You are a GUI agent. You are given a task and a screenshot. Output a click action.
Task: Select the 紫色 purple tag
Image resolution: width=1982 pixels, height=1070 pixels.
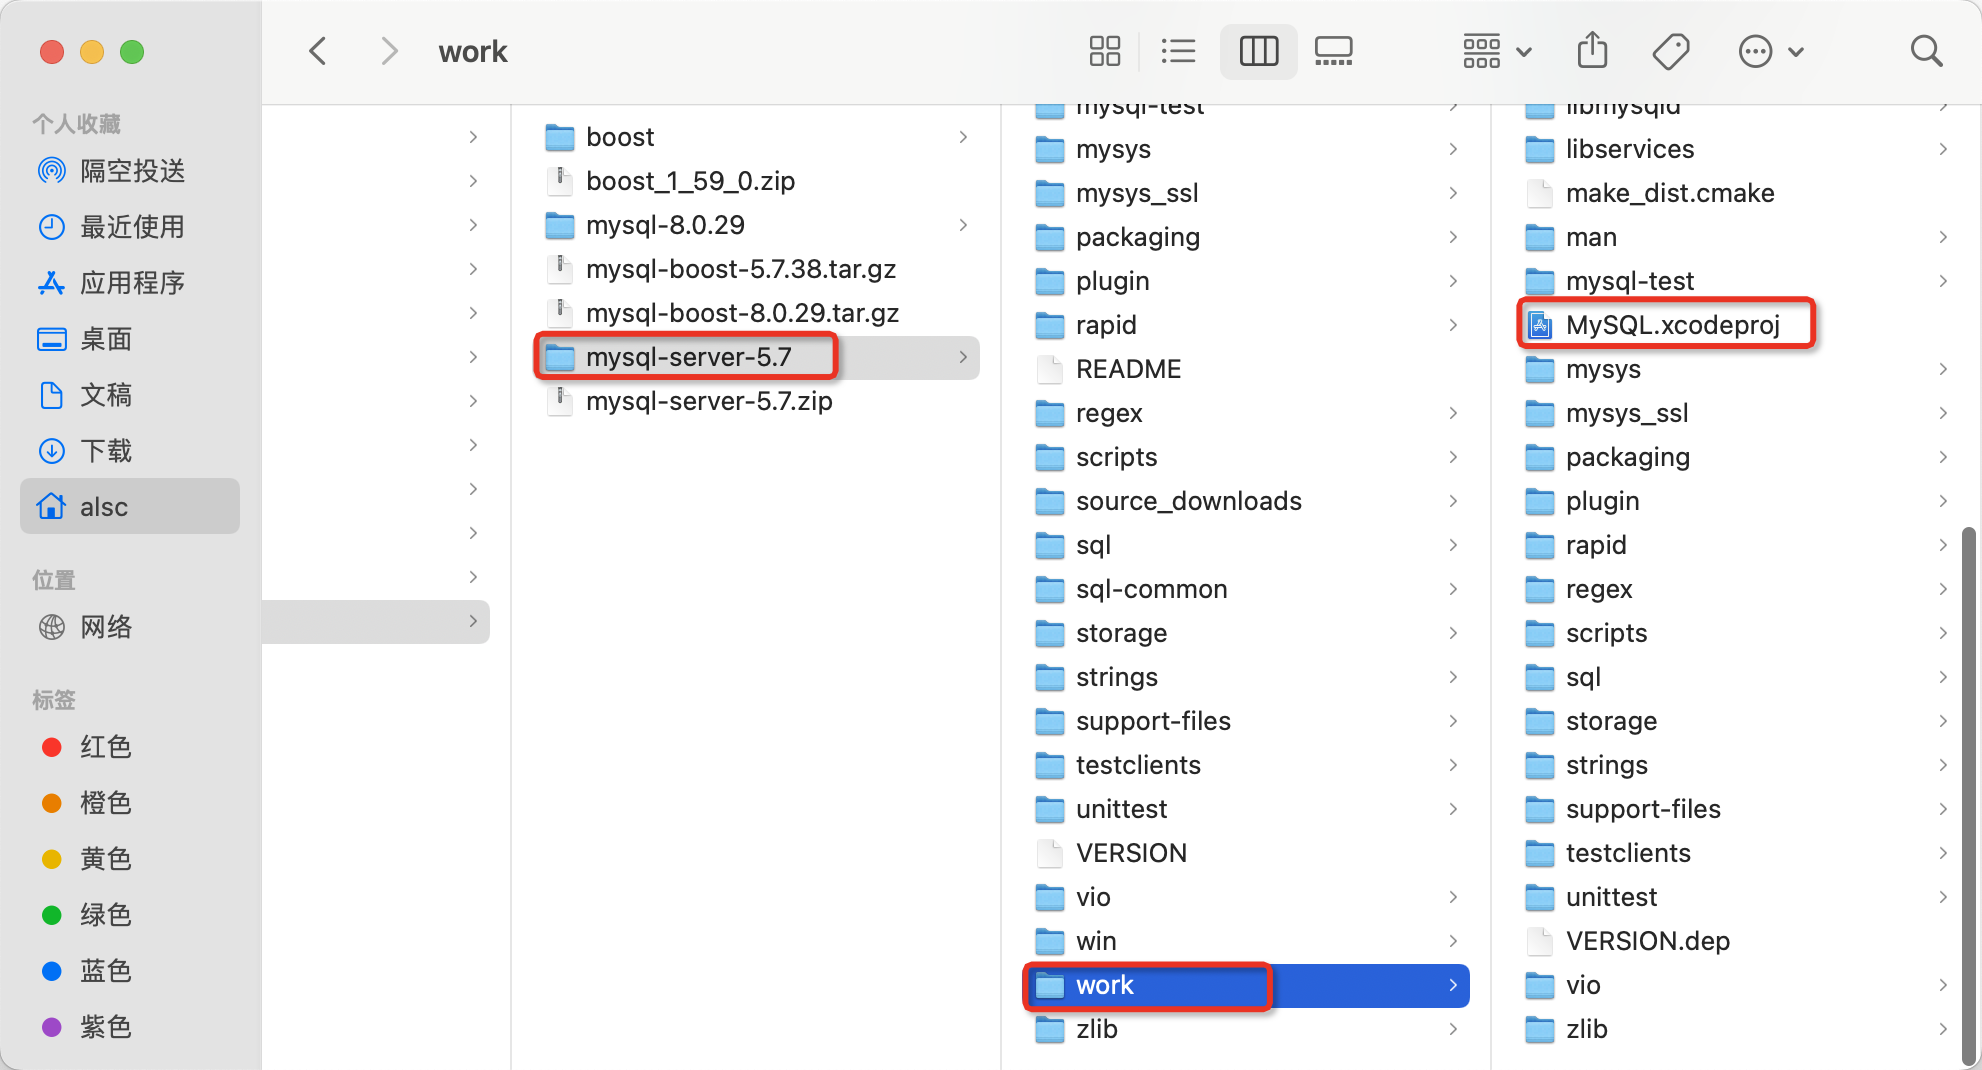(130, 1027)
